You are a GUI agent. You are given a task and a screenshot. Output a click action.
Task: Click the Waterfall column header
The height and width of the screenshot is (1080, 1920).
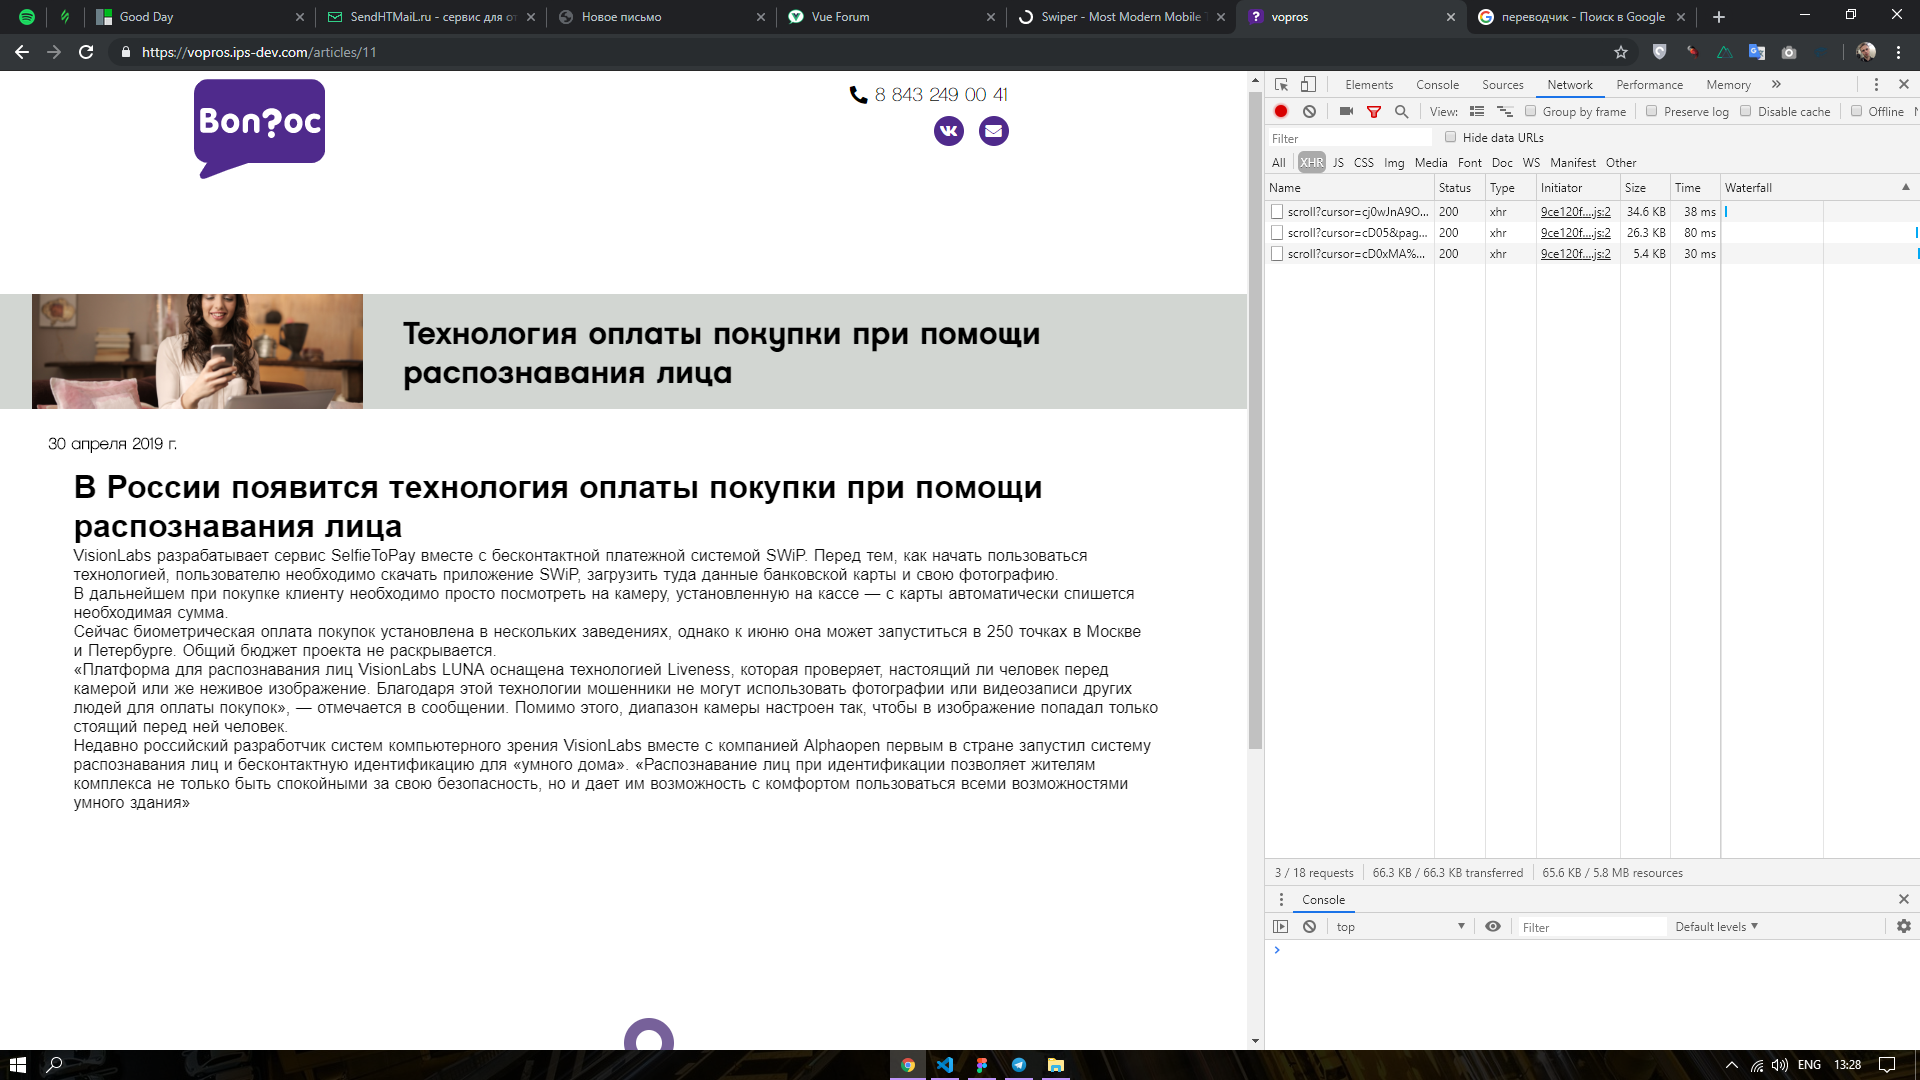point(1819,188)
